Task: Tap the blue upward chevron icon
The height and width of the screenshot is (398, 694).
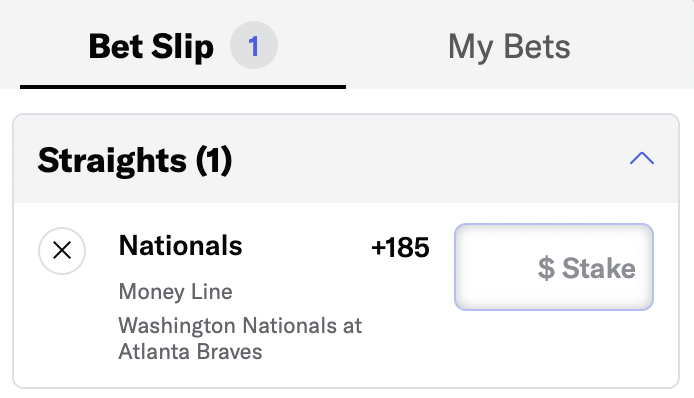Action: pos(642,158)
